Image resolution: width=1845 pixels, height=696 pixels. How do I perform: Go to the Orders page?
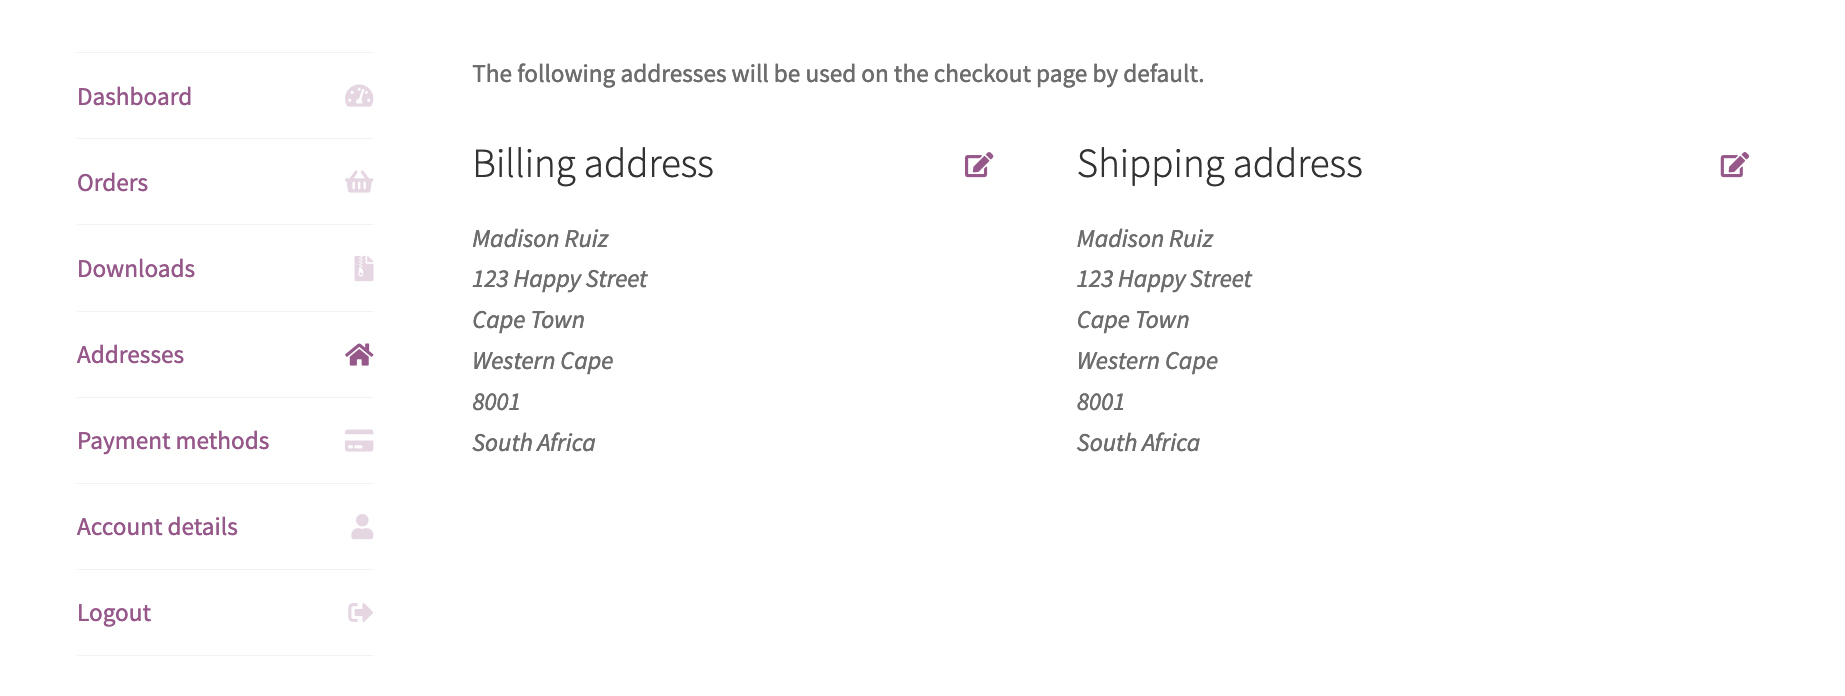pos(112,183)
